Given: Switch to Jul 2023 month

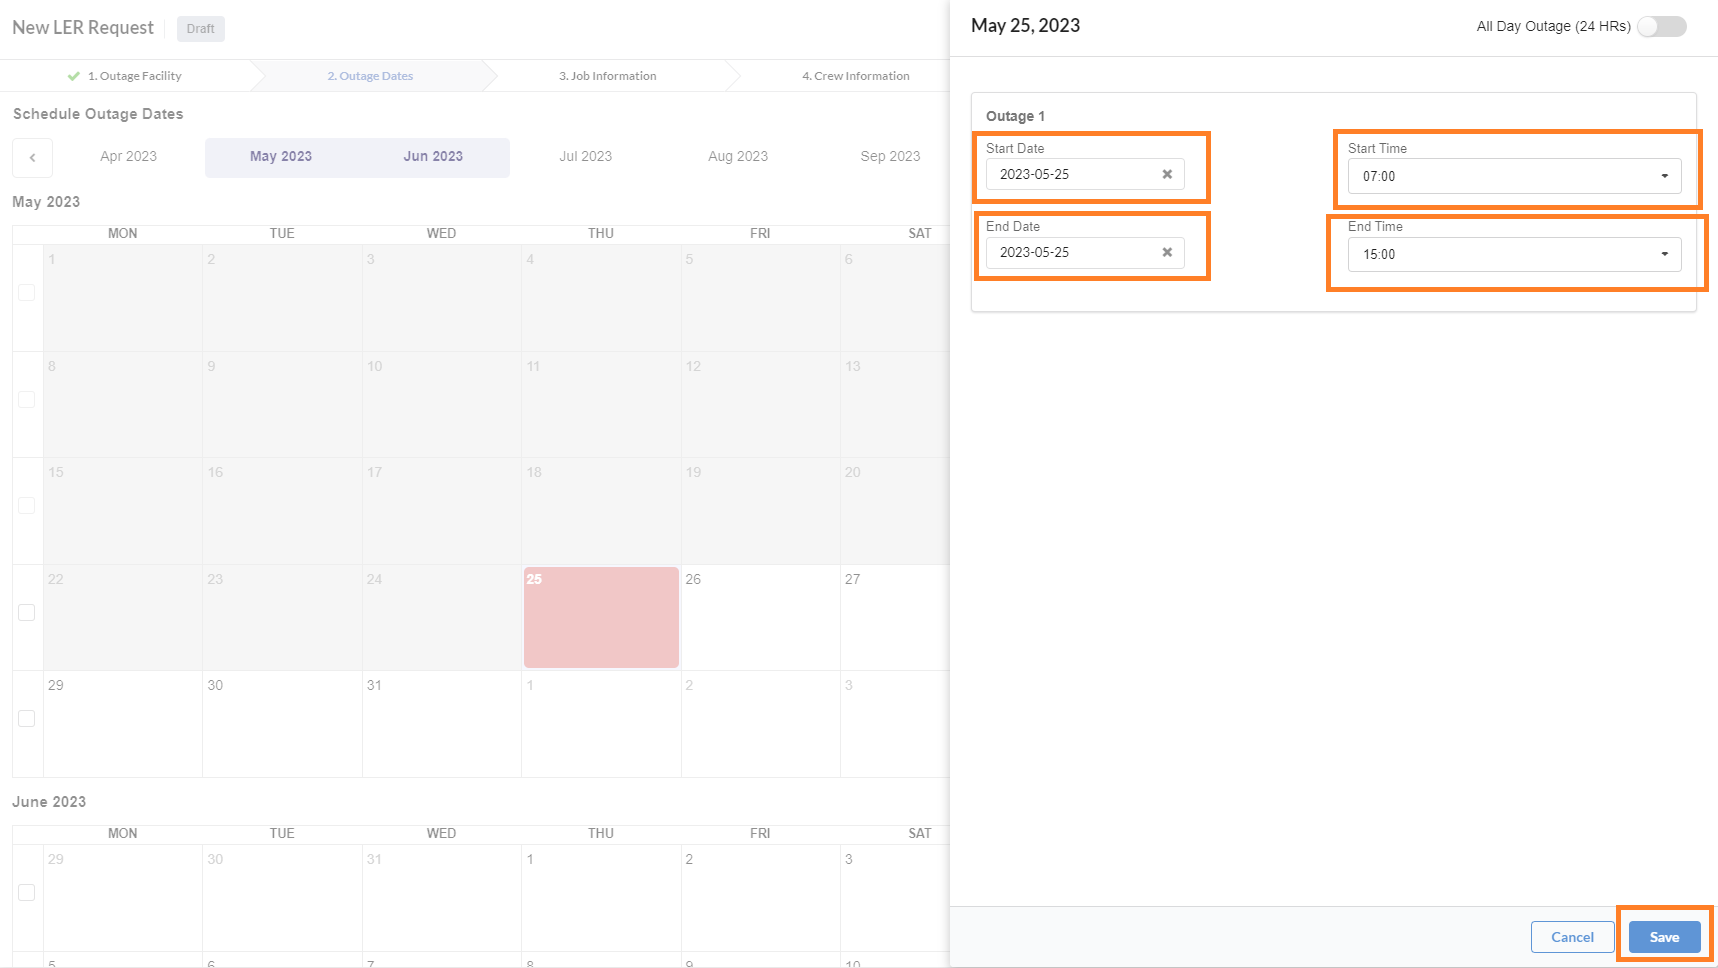Looking at the screenshot, I should 585,157.
